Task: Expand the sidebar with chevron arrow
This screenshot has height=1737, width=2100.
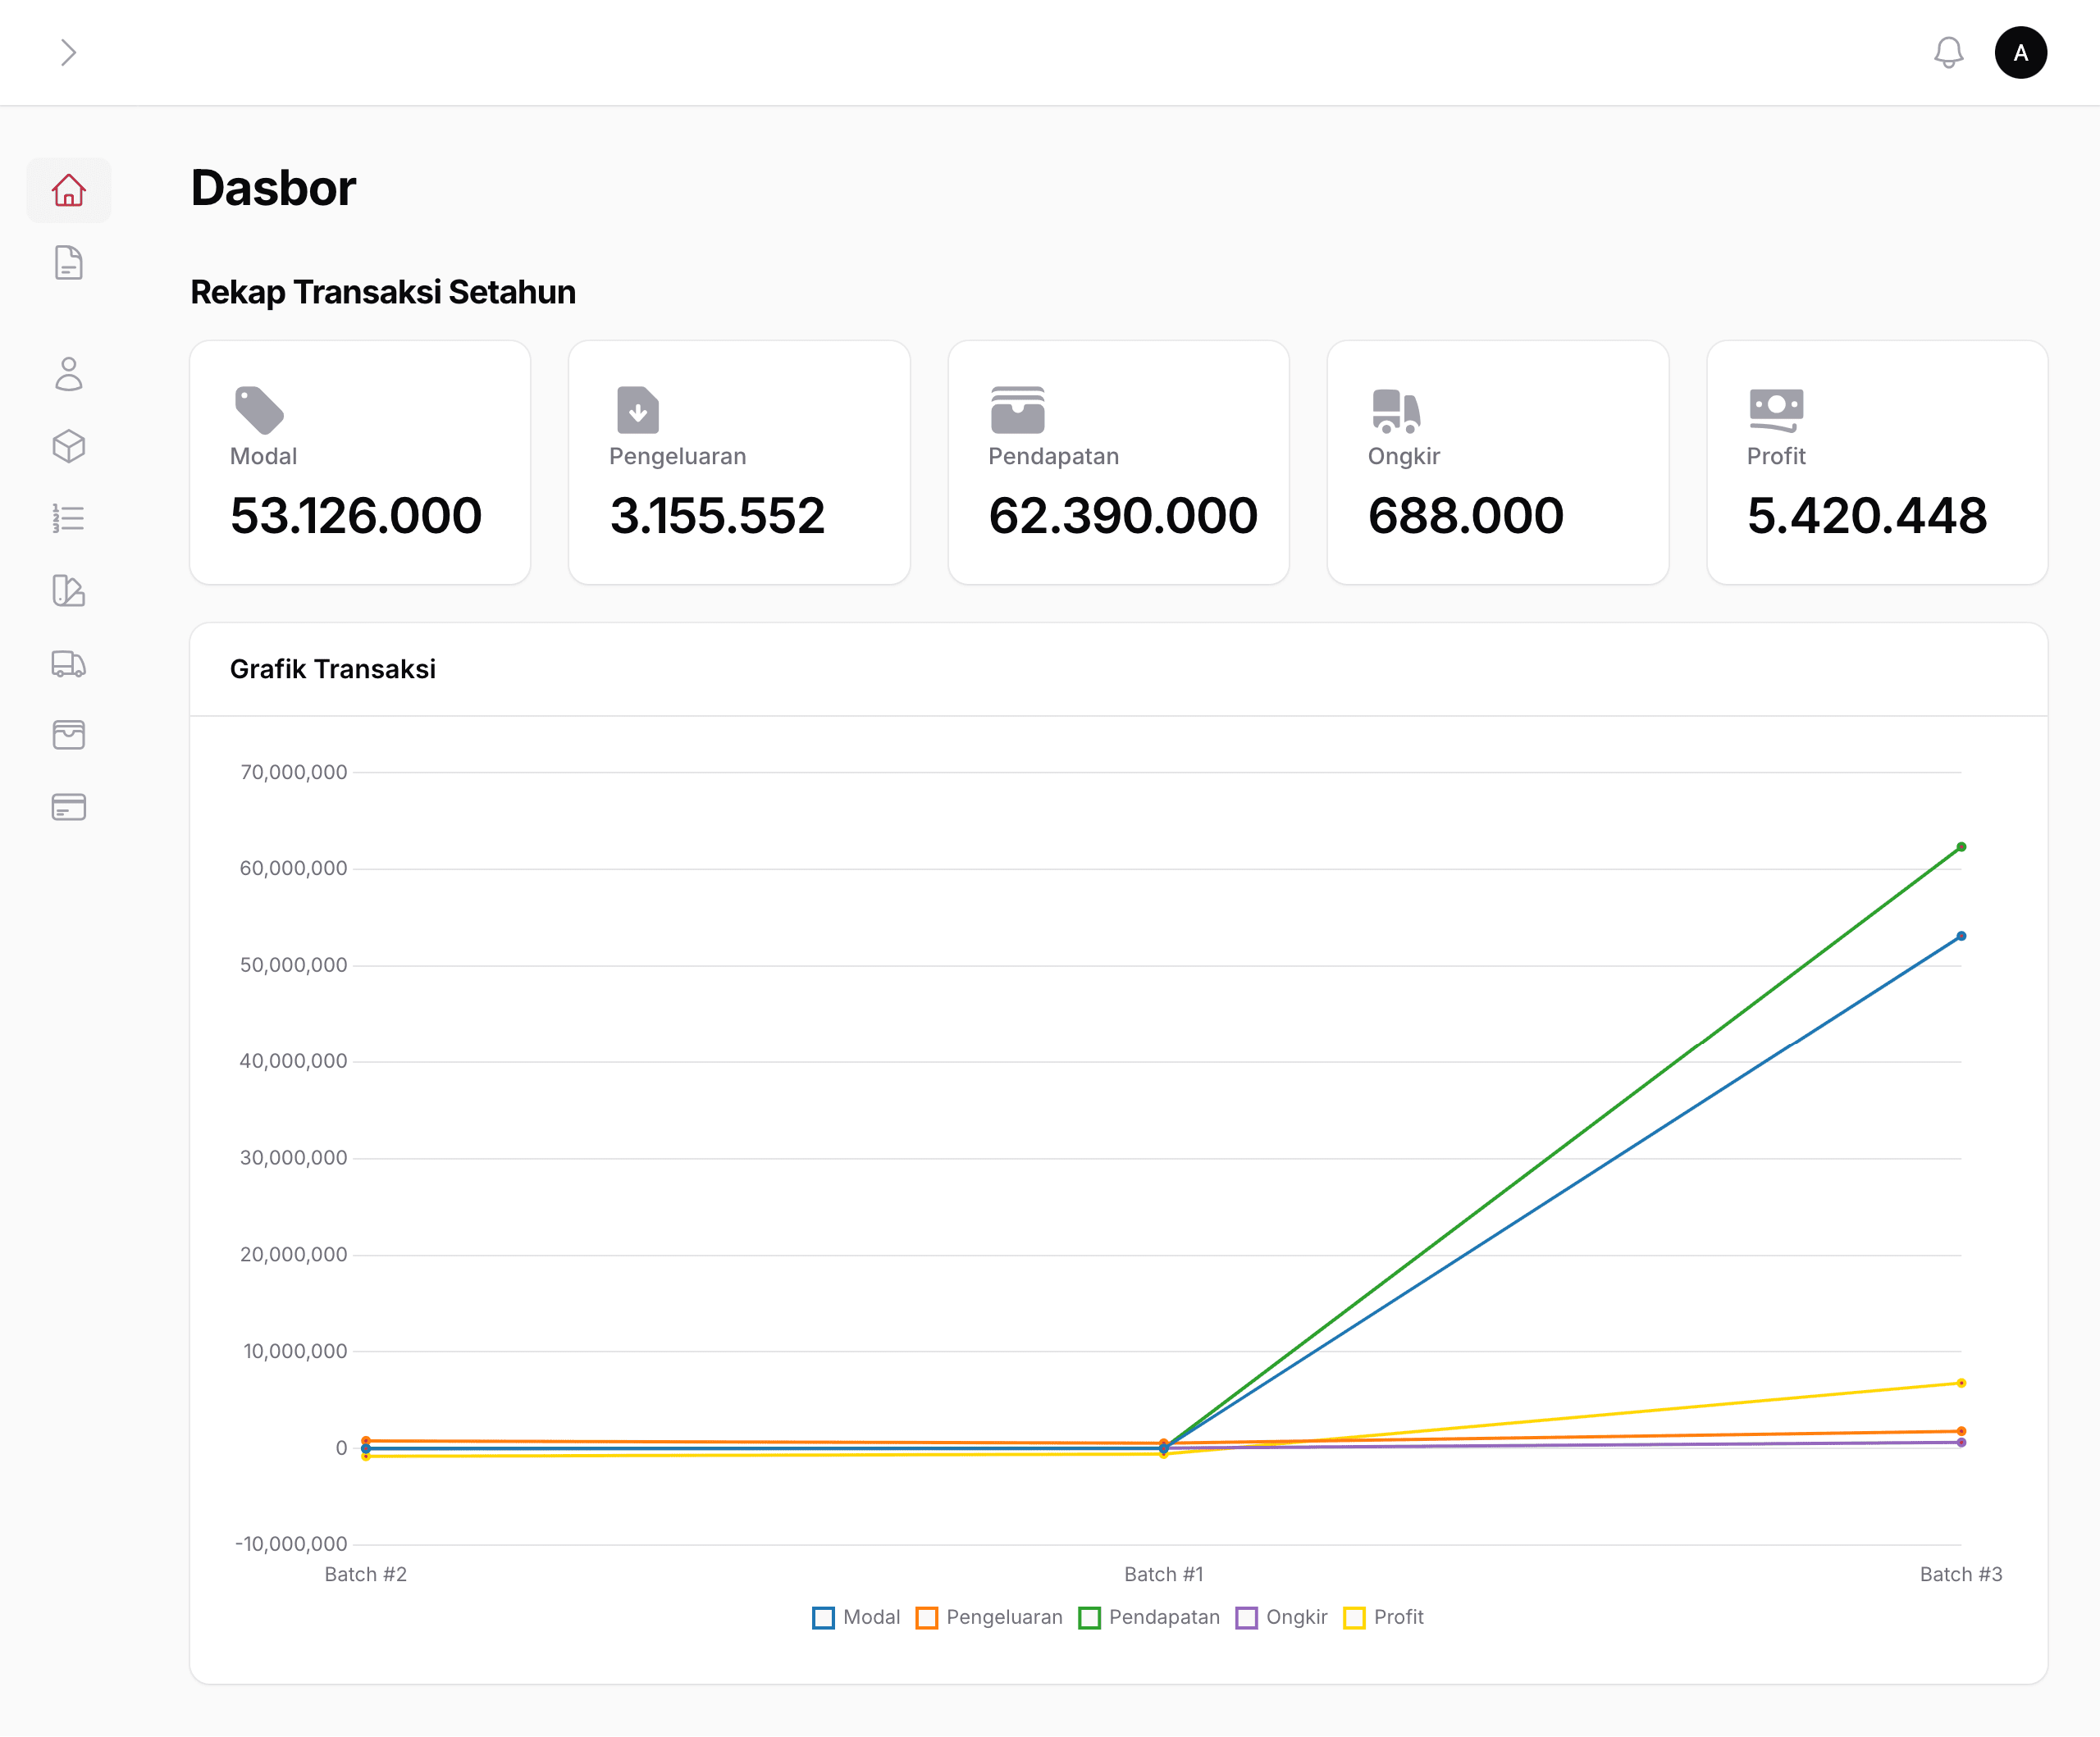Action: click(68, 52)
